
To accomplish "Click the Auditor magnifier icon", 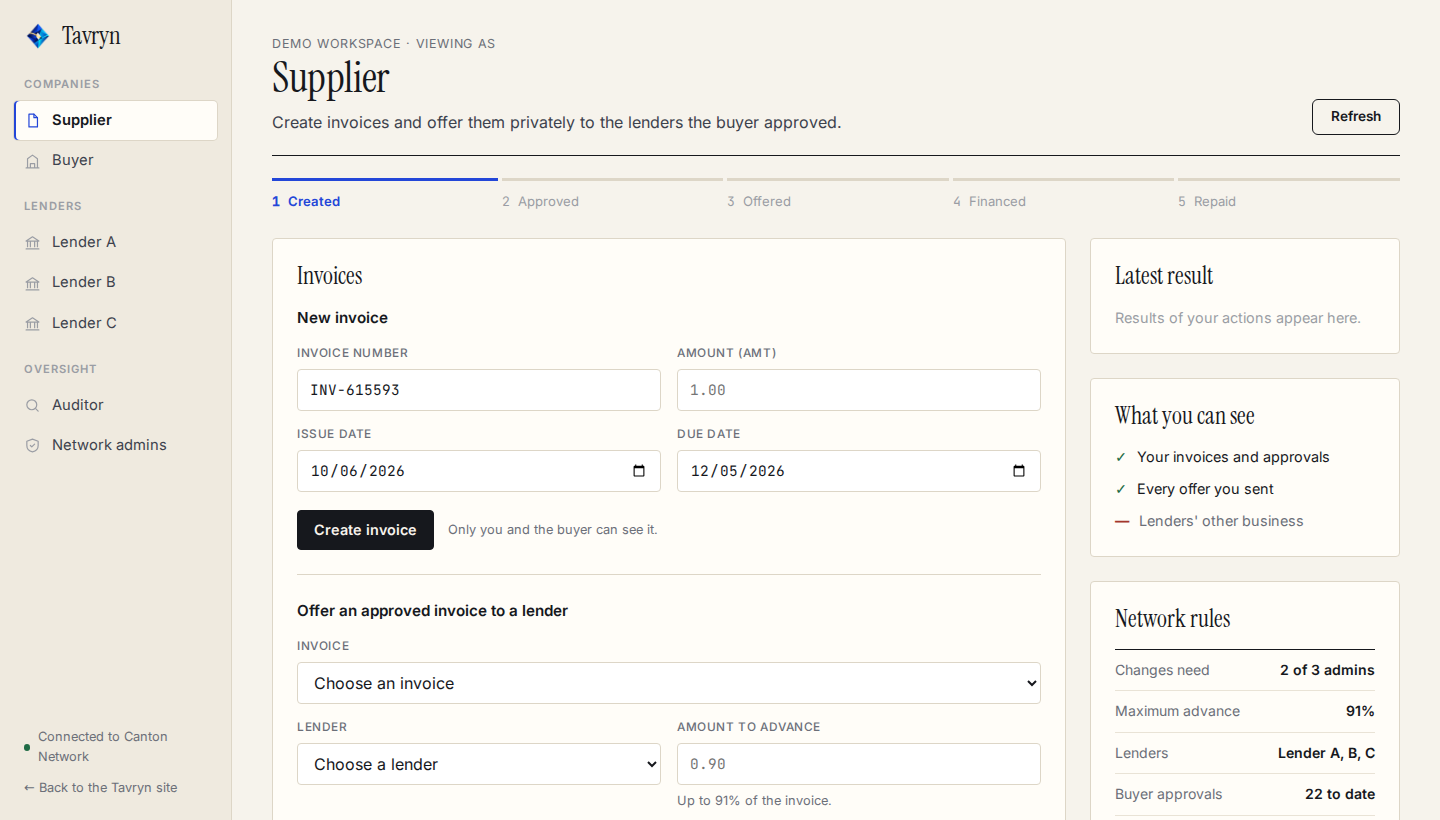I will [33, 406].
